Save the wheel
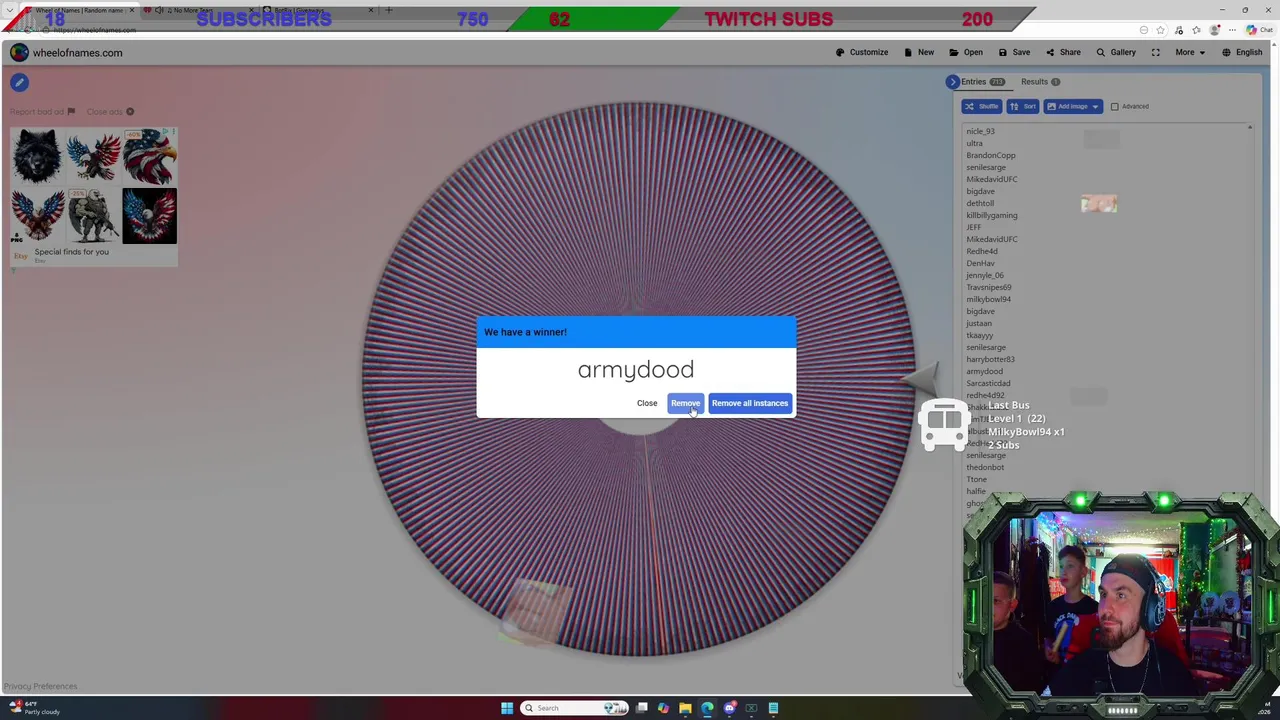The height and width of the screenshot is (720, 1280). [1014, 52]
